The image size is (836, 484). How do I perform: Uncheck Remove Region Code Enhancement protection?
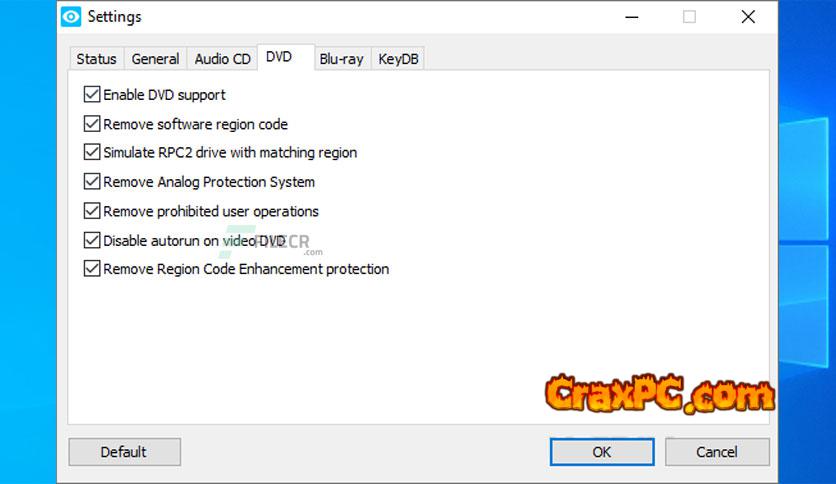92,268
